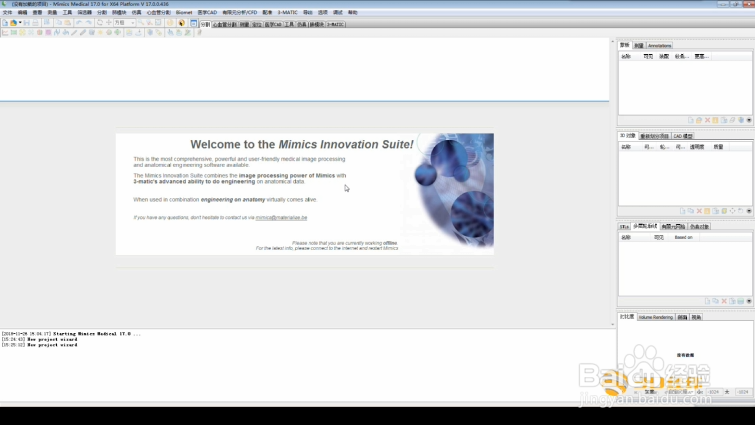Click the Save project disk icon
Image resolution: width=755 pixels, height=425 pixels.
26,23
